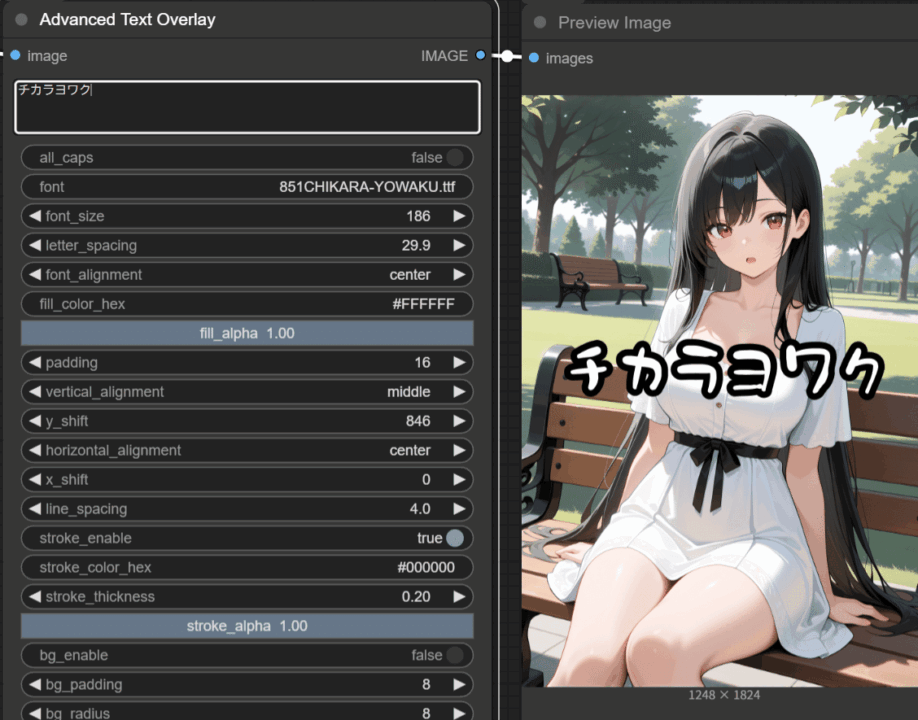Select previous horizontal_alignment option
The height and width of the screenshot is (720, 918).
coord(35,450)
